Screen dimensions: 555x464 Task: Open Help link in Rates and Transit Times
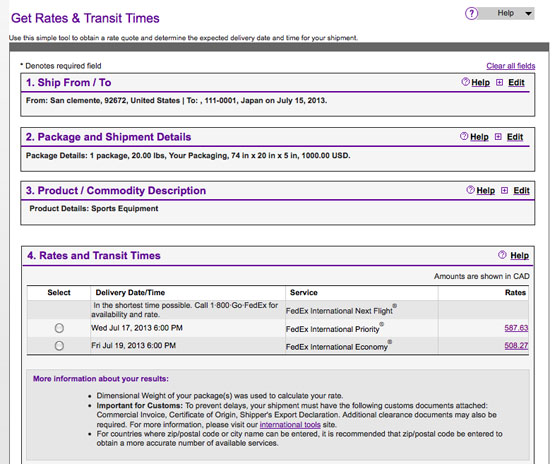tap(520, 256)
